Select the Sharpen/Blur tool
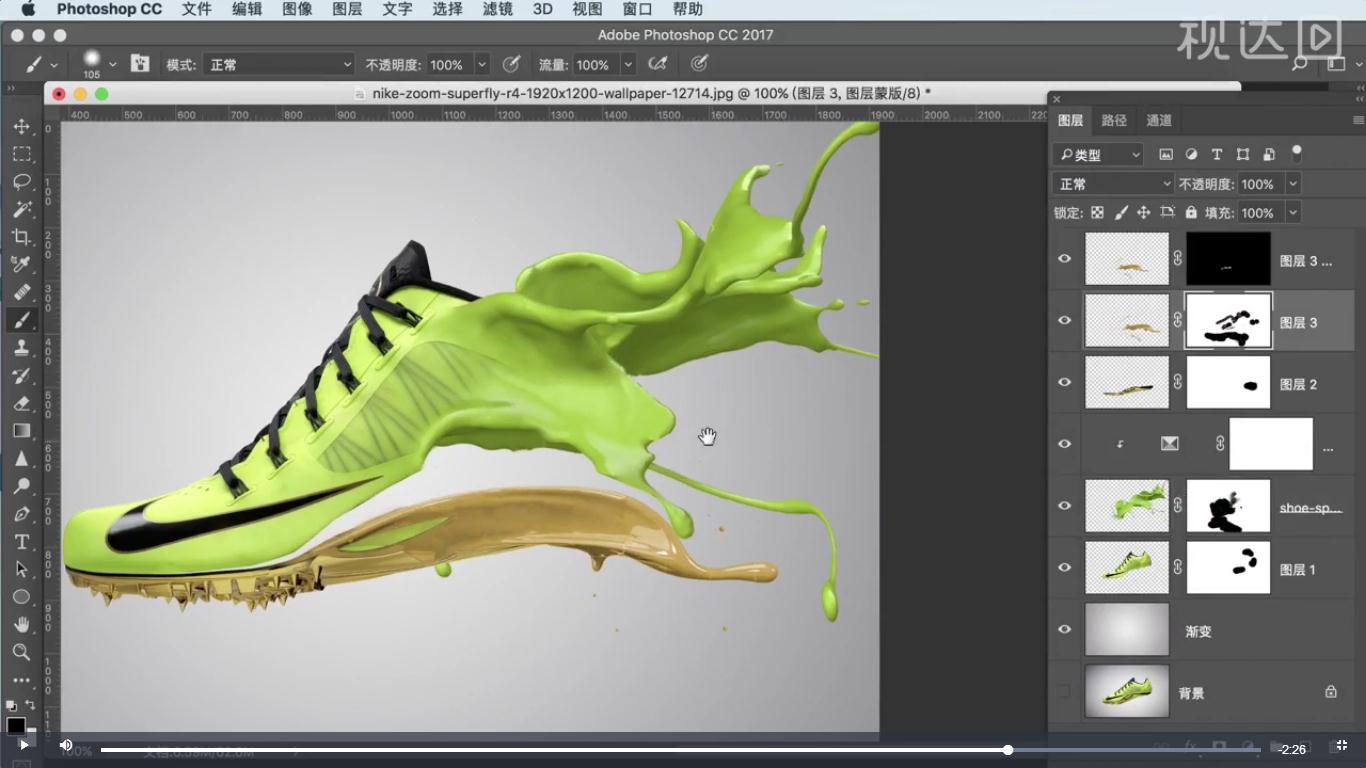Screen dimensions: 1366x768 21,459
